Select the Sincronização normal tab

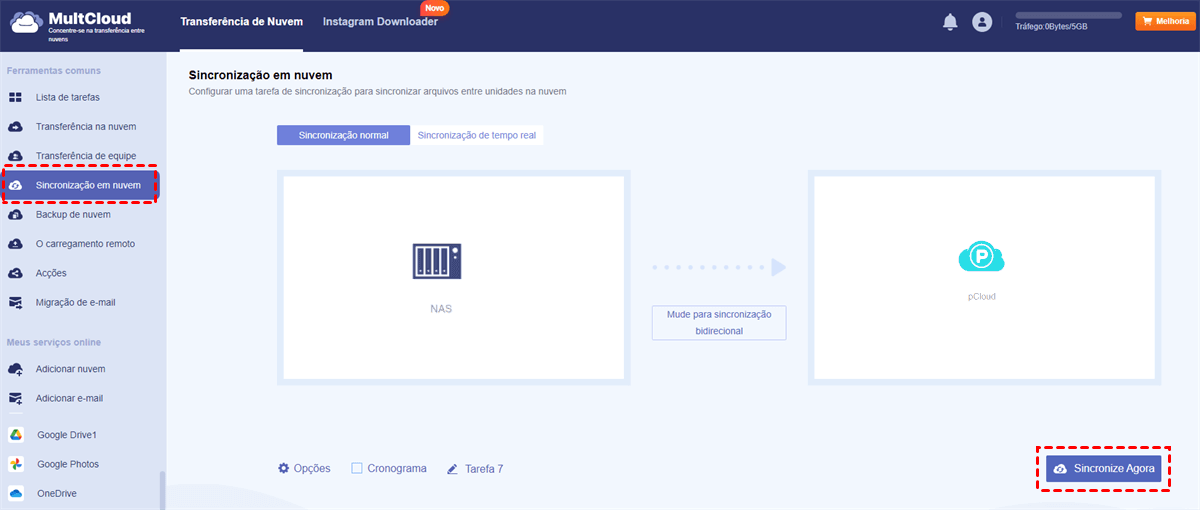pyautogui.click(x=344, y=135)
